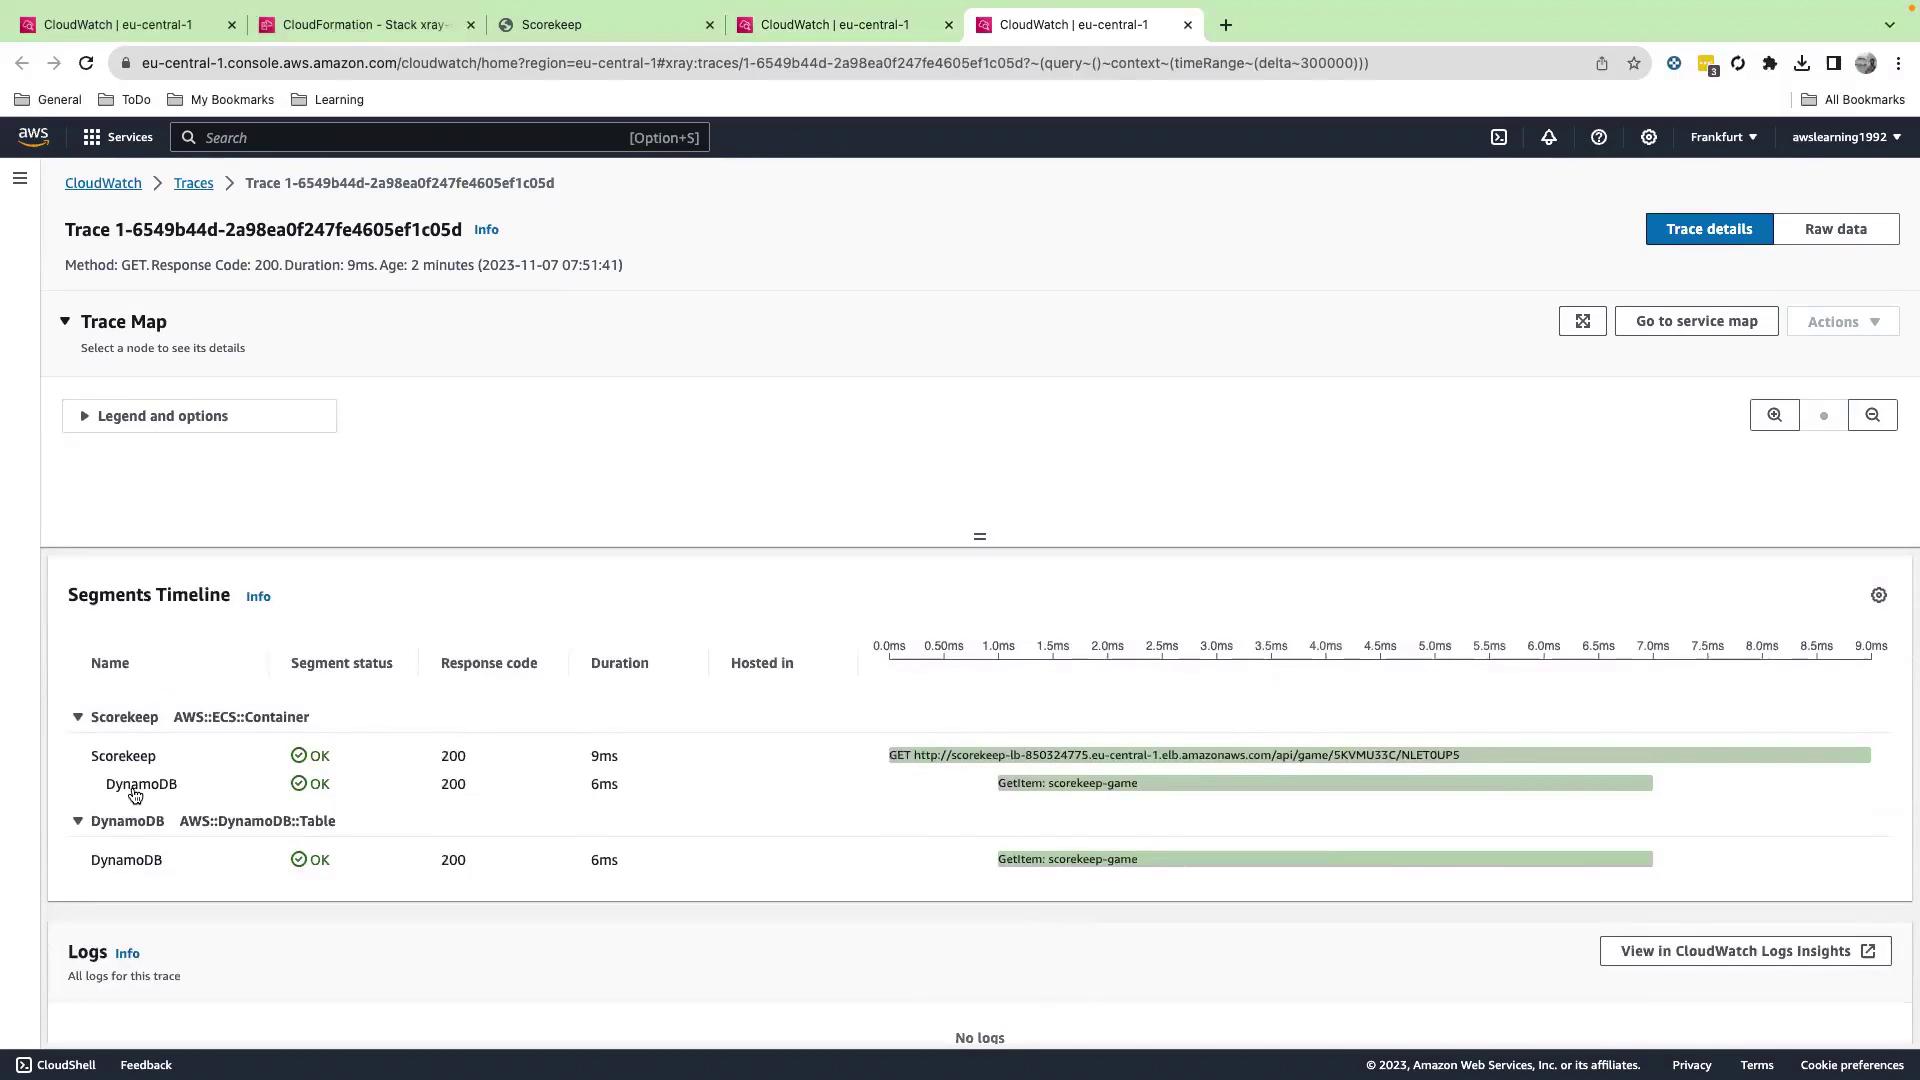This screenshot has width=1920, height=1080.
Task: Open Segments Timeline settings gear
Action: 1878,596
